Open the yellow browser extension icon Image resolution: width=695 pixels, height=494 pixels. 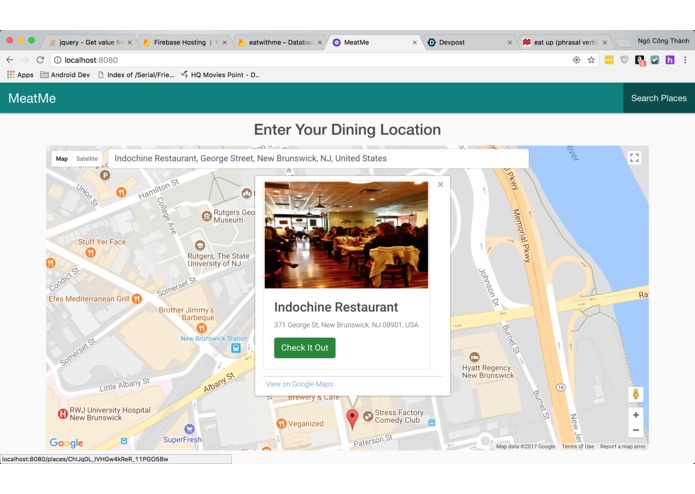click(x=609, y=60)
